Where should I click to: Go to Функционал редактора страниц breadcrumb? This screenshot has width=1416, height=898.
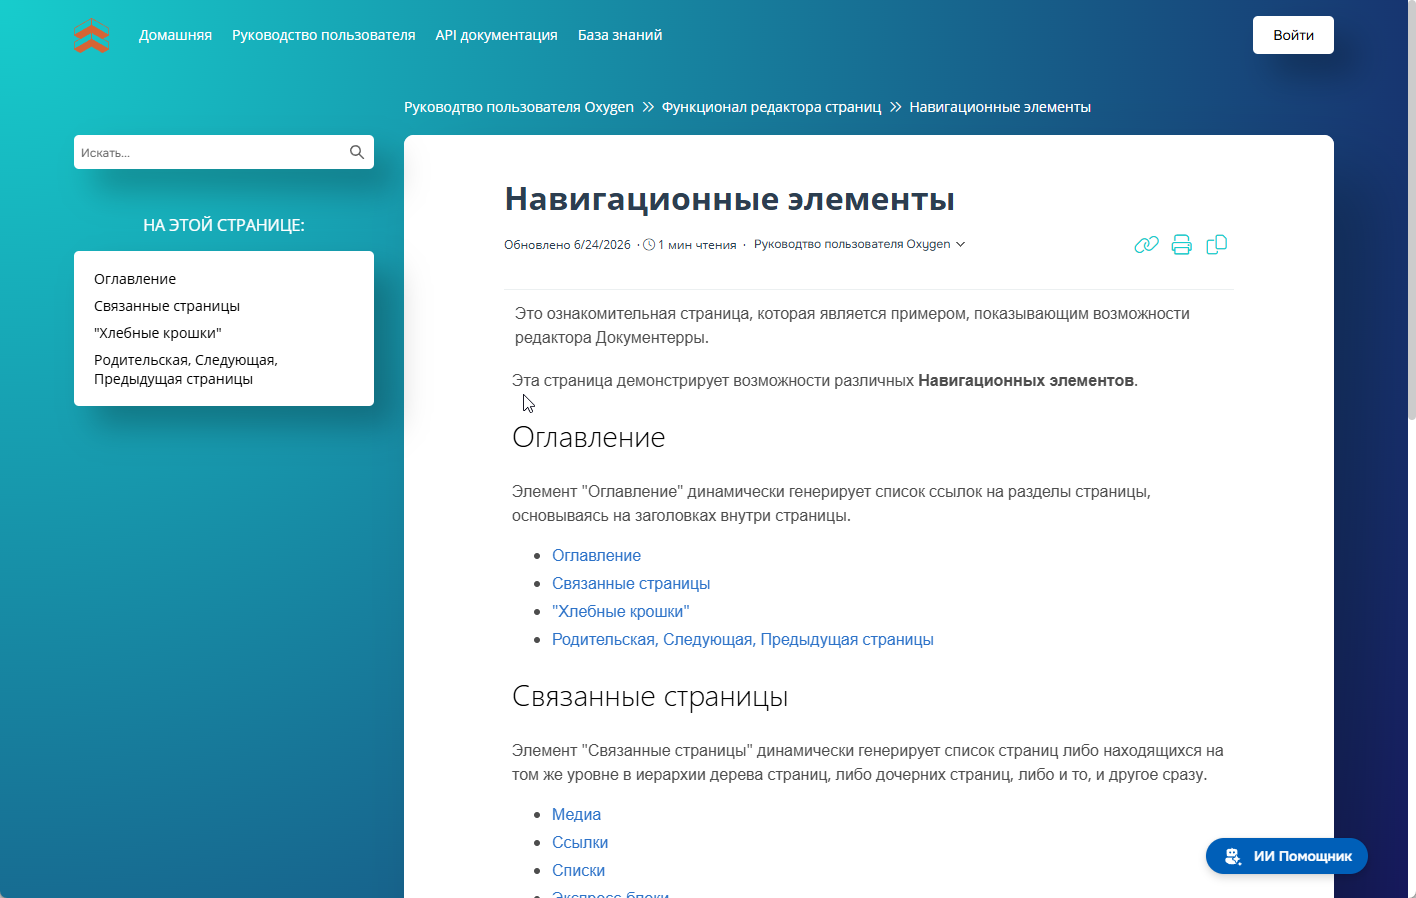771,107
